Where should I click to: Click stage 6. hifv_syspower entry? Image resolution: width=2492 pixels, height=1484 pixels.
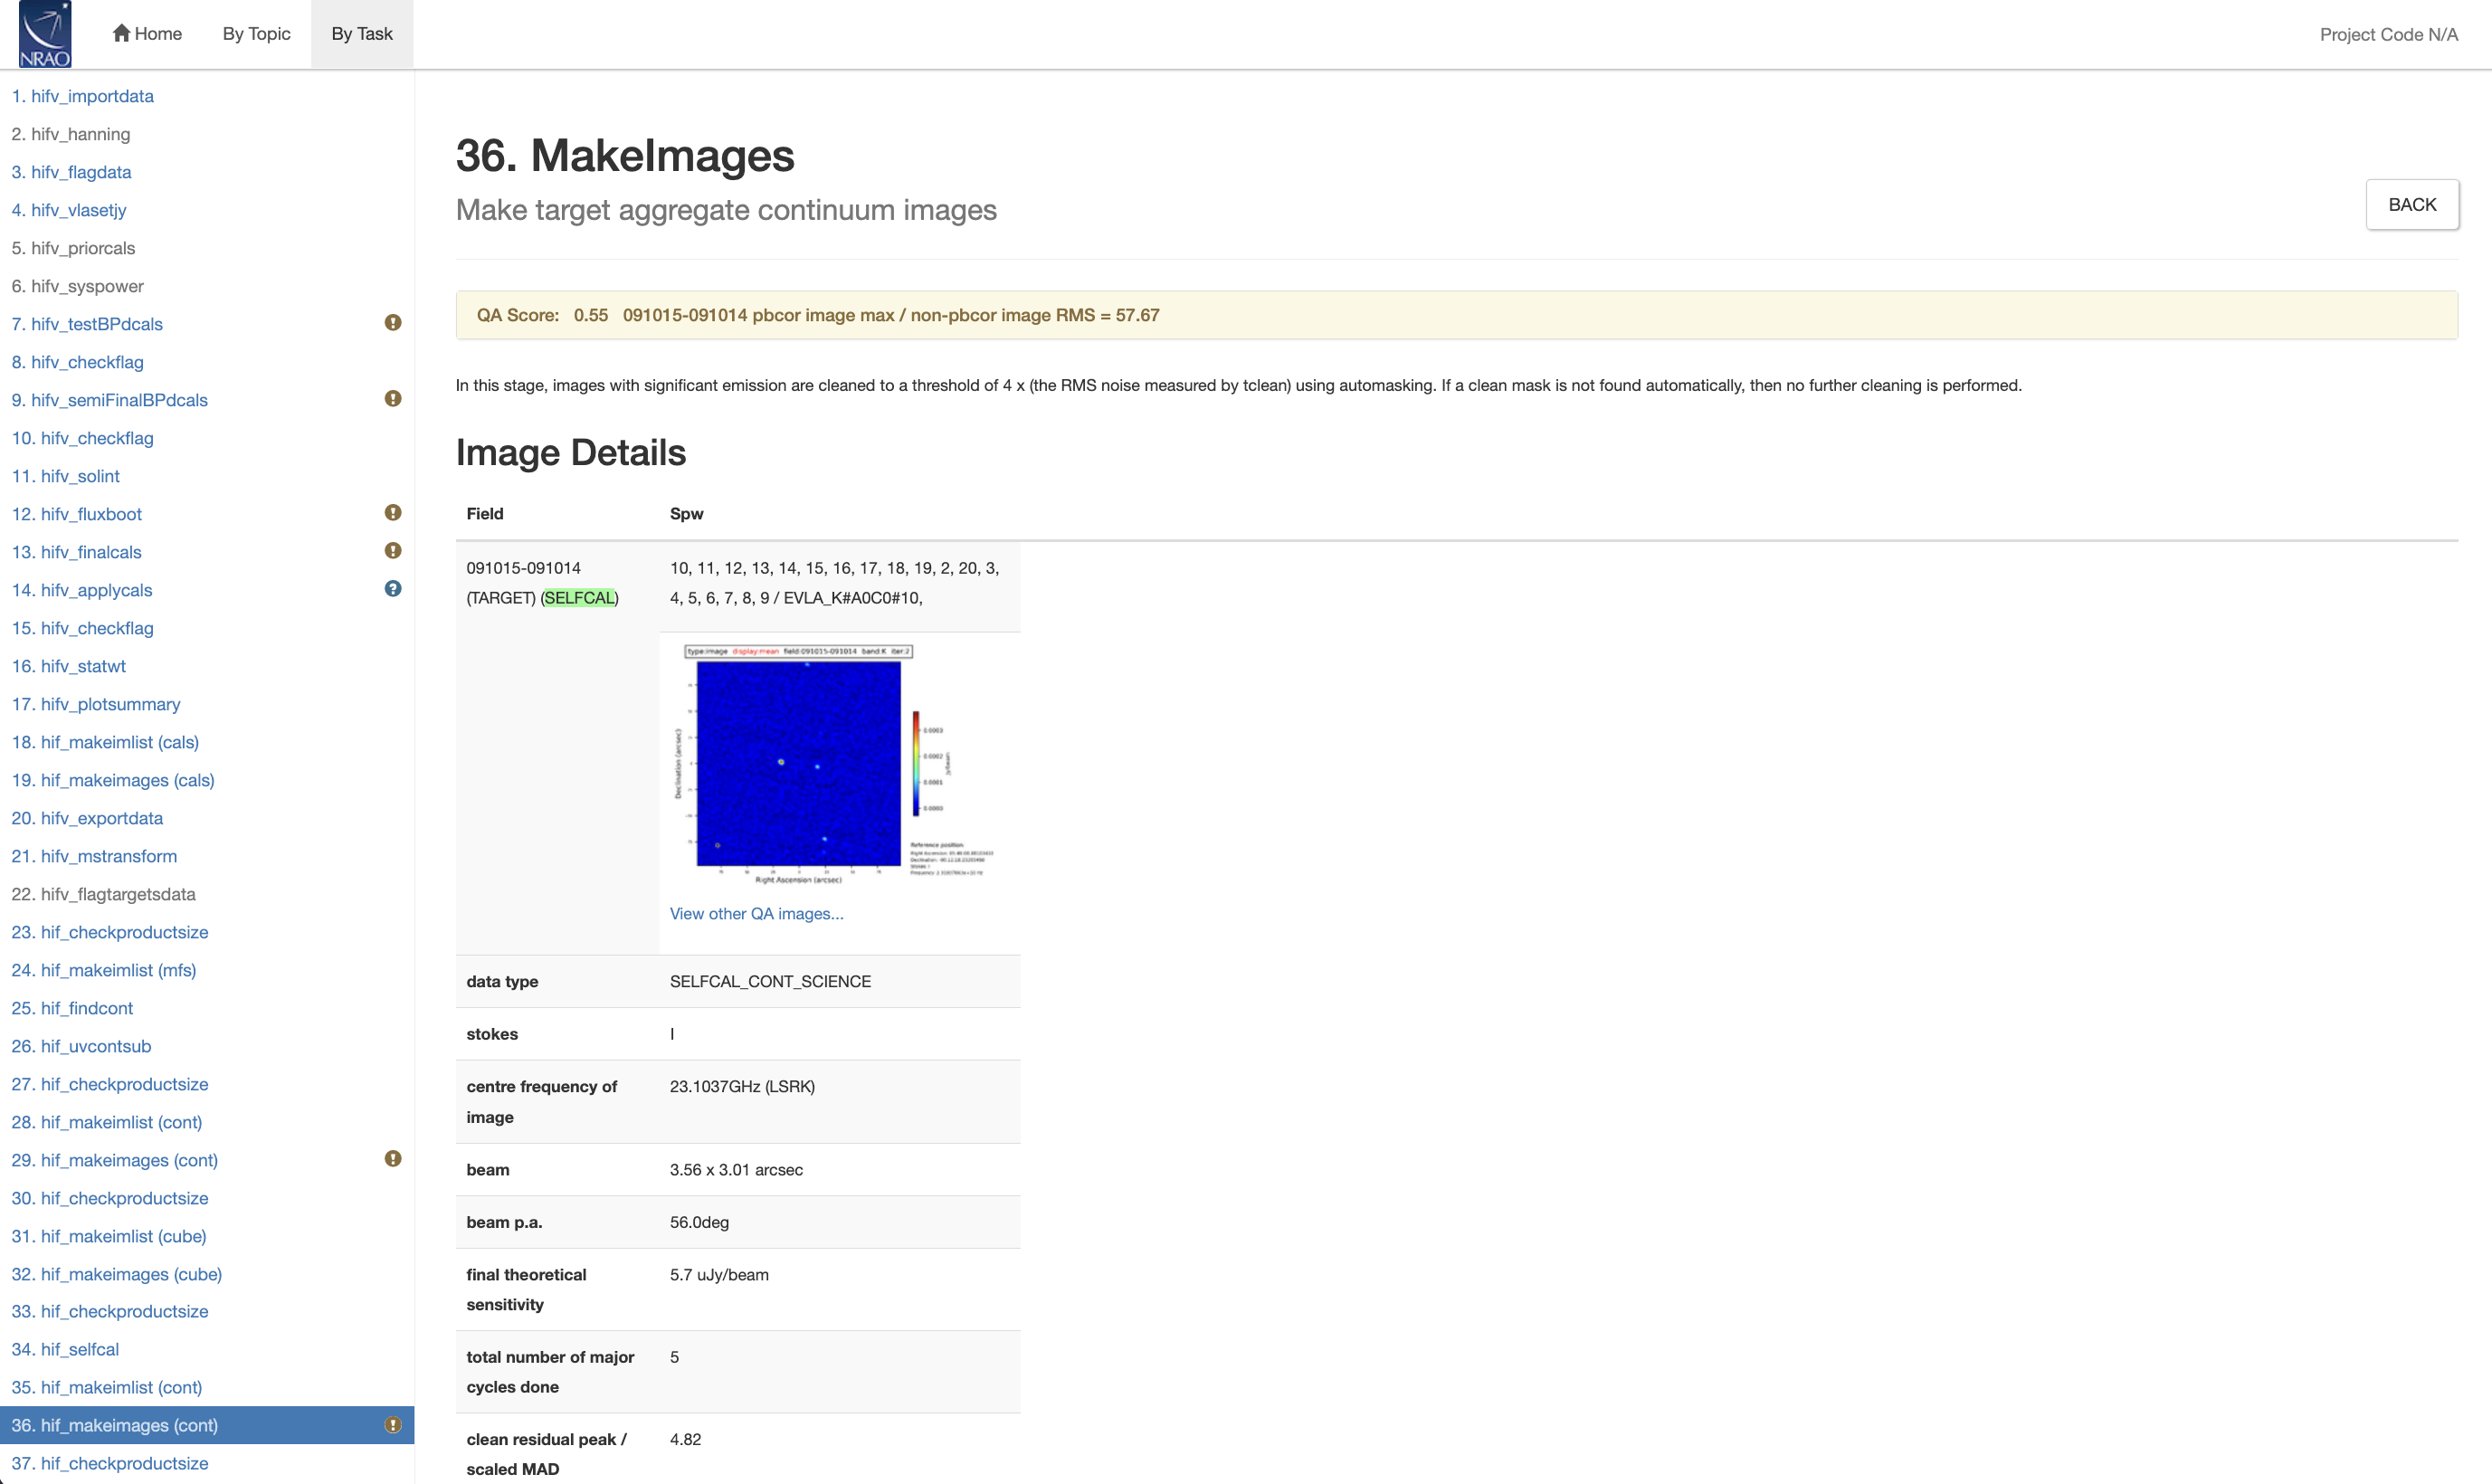tap(77, 286)
